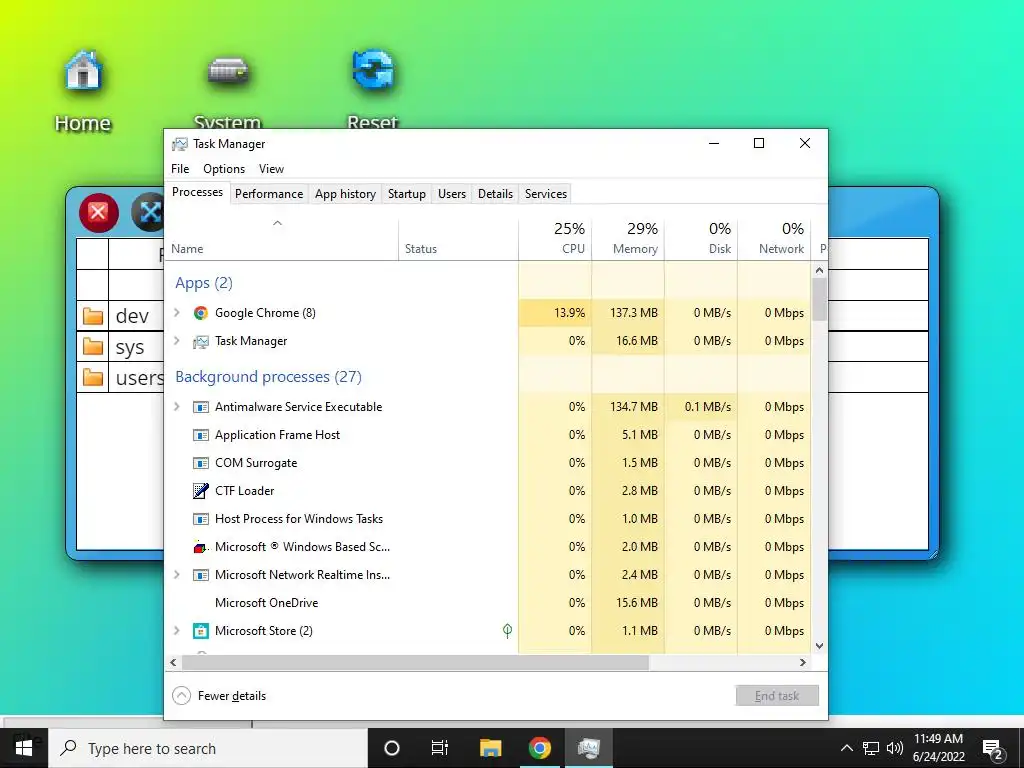Click the green leaf suspended status icon

click(507, 630)
